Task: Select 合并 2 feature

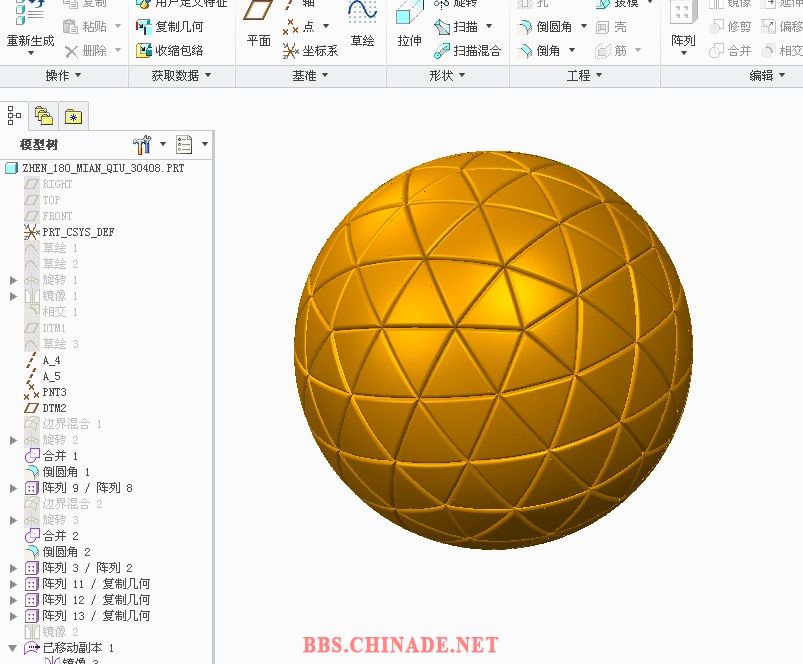Action: pos(52,536)
